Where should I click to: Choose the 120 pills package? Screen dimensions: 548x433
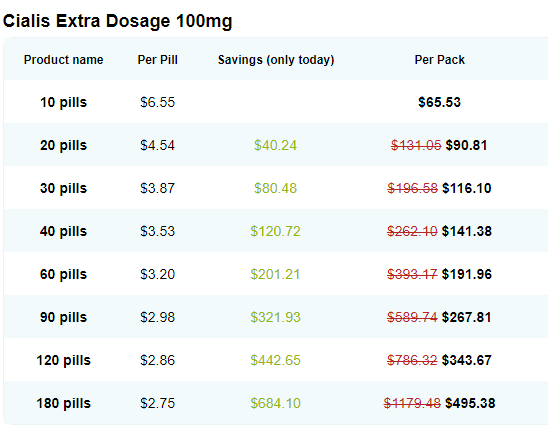(x=63, y=360)
